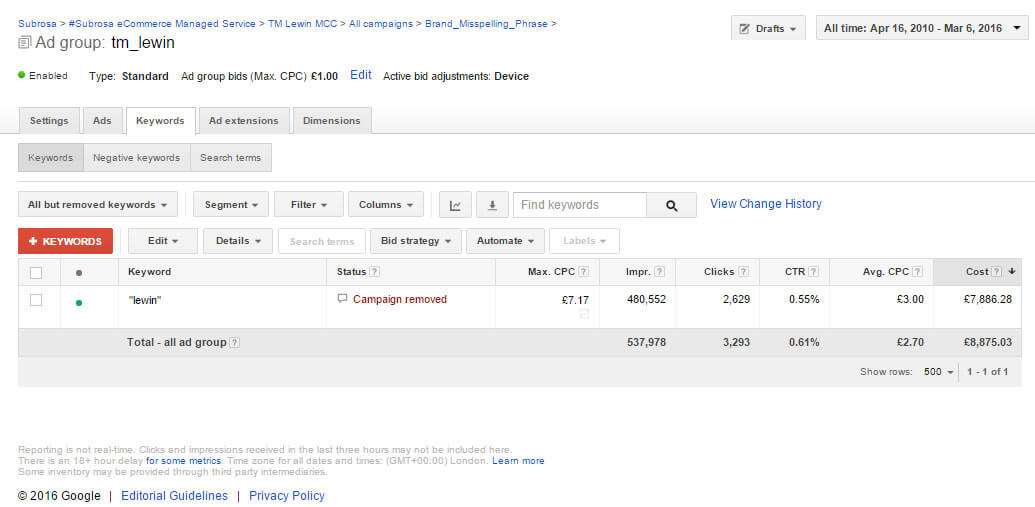Screen dimensions: 1035x507
Task: Open the Learn more link
Action: pyautogui.click(x=518, y=461)
